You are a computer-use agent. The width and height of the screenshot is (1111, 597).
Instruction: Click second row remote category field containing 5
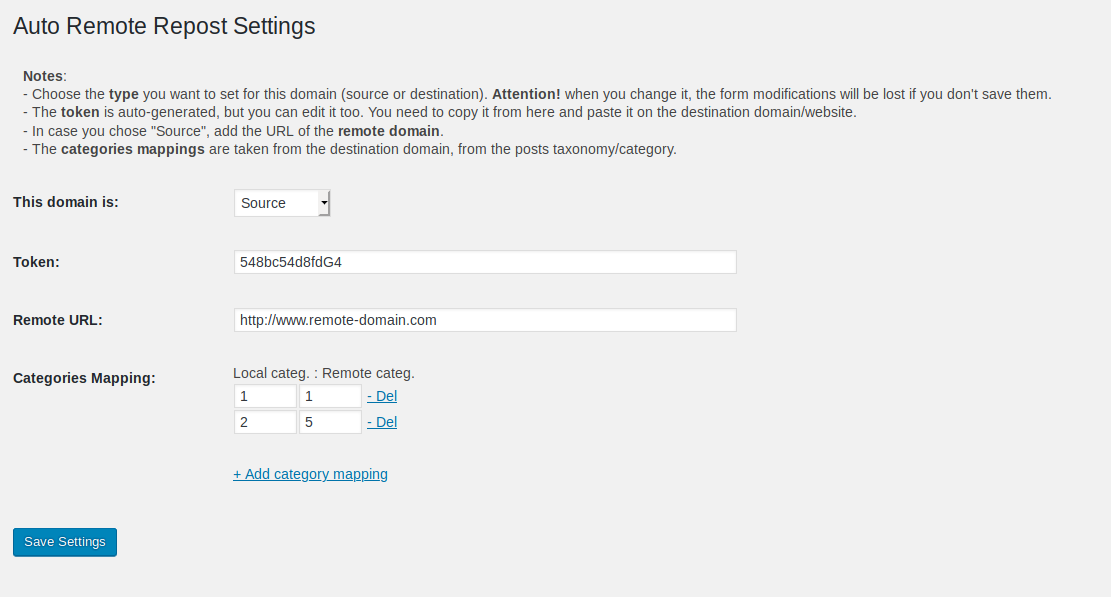pyautogui.click(x=330, y=422)
